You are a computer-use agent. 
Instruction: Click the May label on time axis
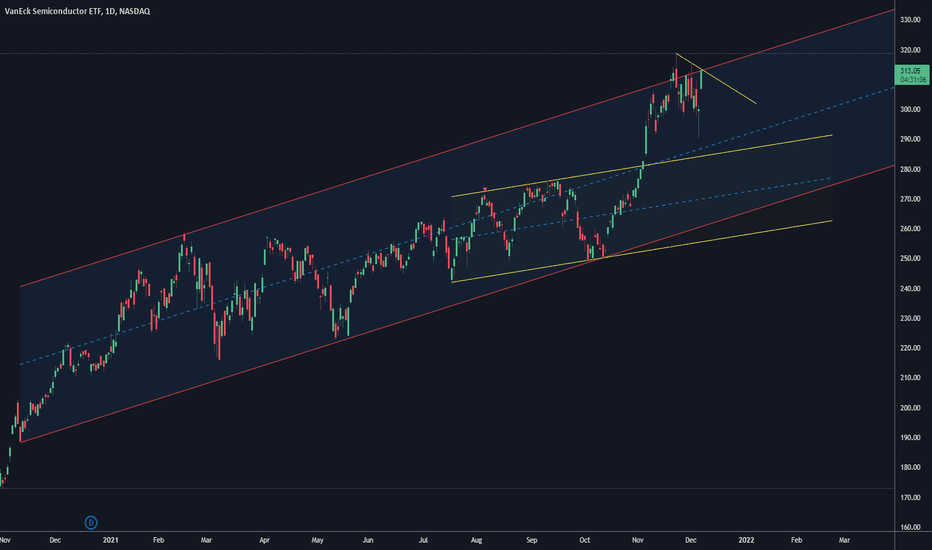[x=317, y=540]
